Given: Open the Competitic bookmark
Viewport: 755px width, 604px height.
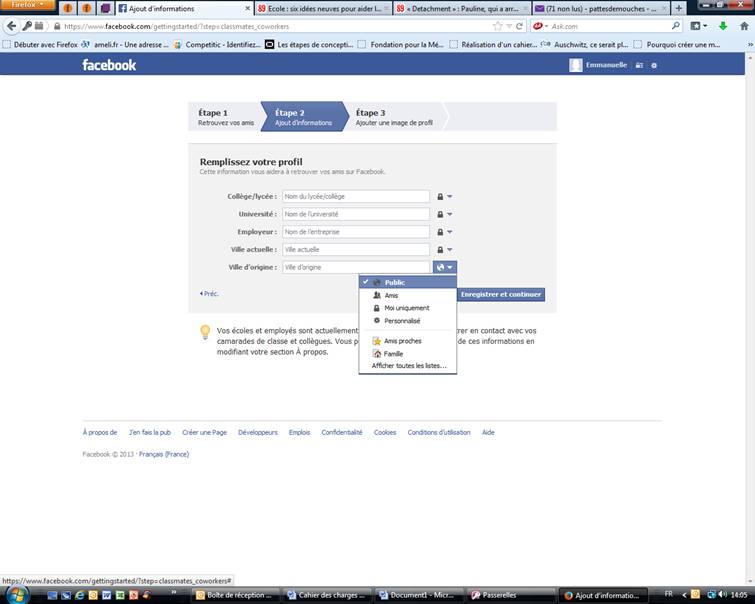Looking at the screenshot, I should coord(217,45).
